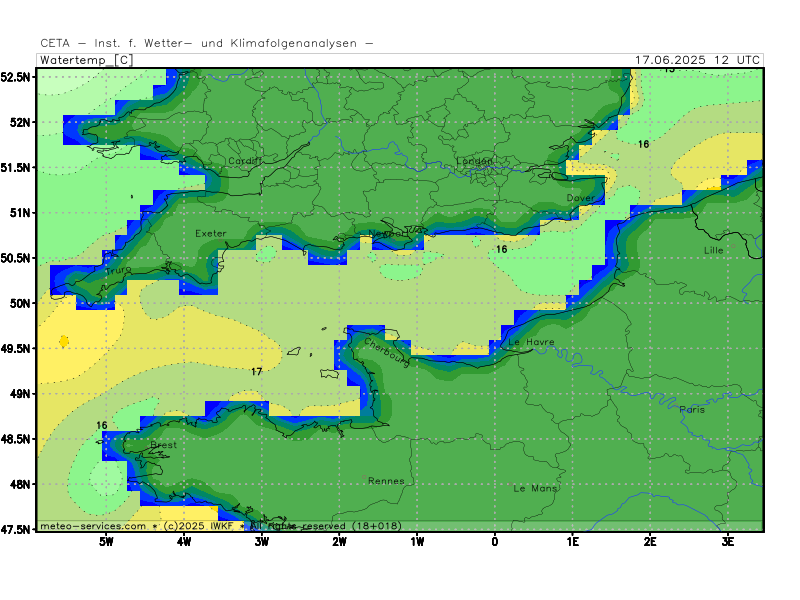Viewport: 800px width, 600px height.
Task: Click the Dover label on the map
Action: 581,198
